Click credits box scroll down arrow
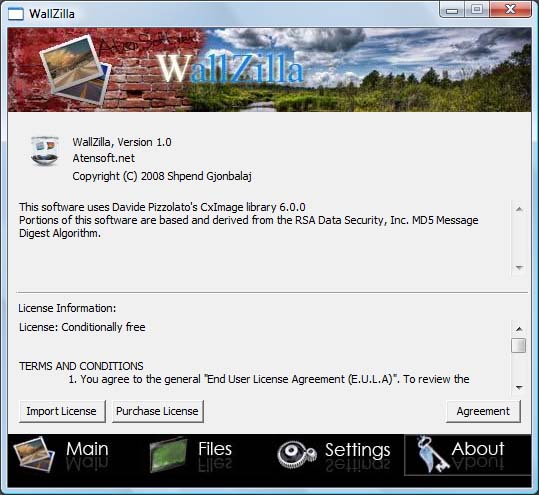 (x=519, y=267)
